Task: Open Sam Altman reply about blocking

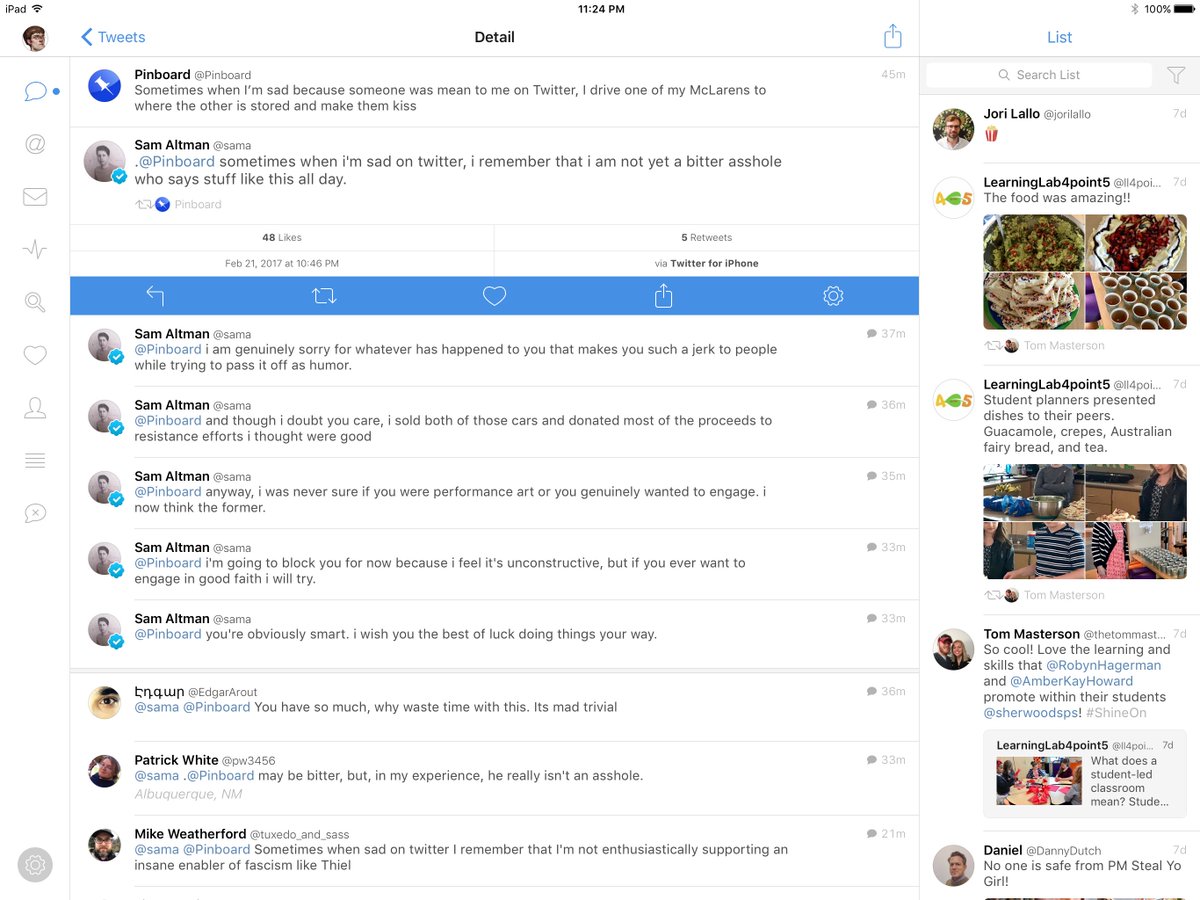Action: point(494,565)
